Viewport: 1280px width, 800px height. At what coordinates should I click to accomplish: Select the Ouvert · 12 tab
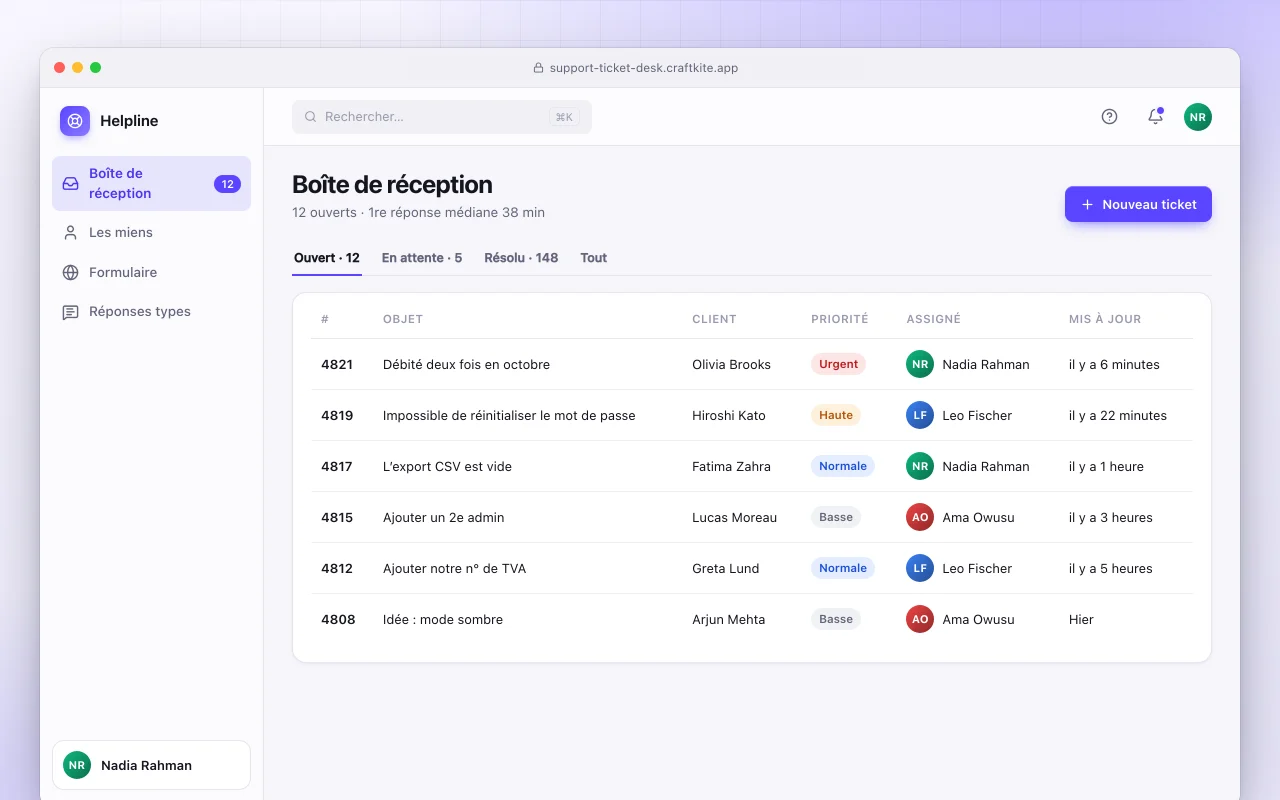(x=327, y=258)
